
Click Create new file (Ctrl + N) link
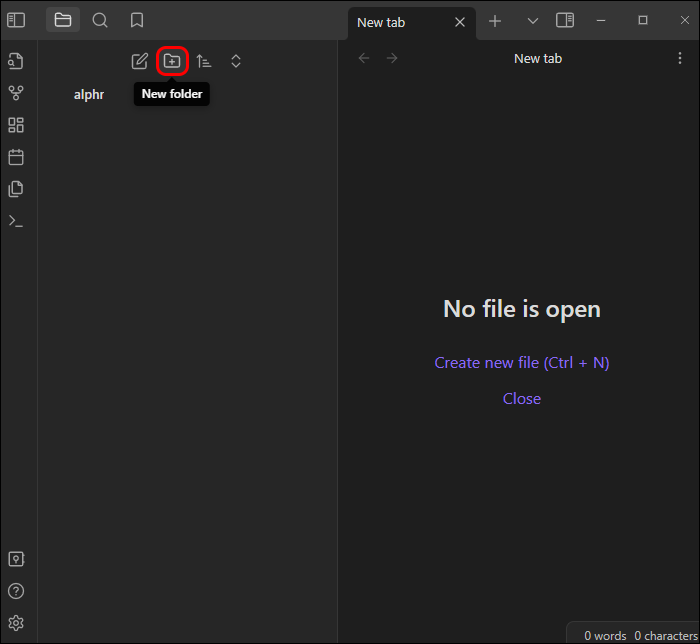[521, 363]
